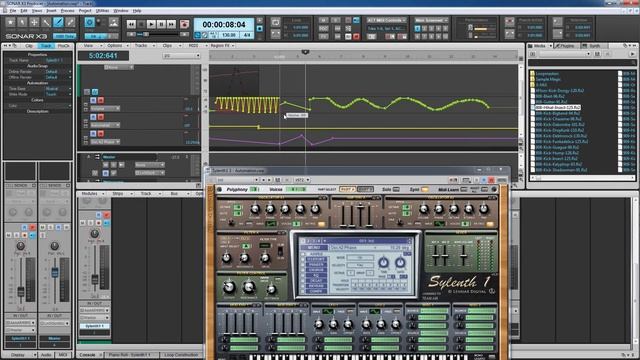
Task: Select the highlighted Draw pencil tool
Action: pos(58,22)
